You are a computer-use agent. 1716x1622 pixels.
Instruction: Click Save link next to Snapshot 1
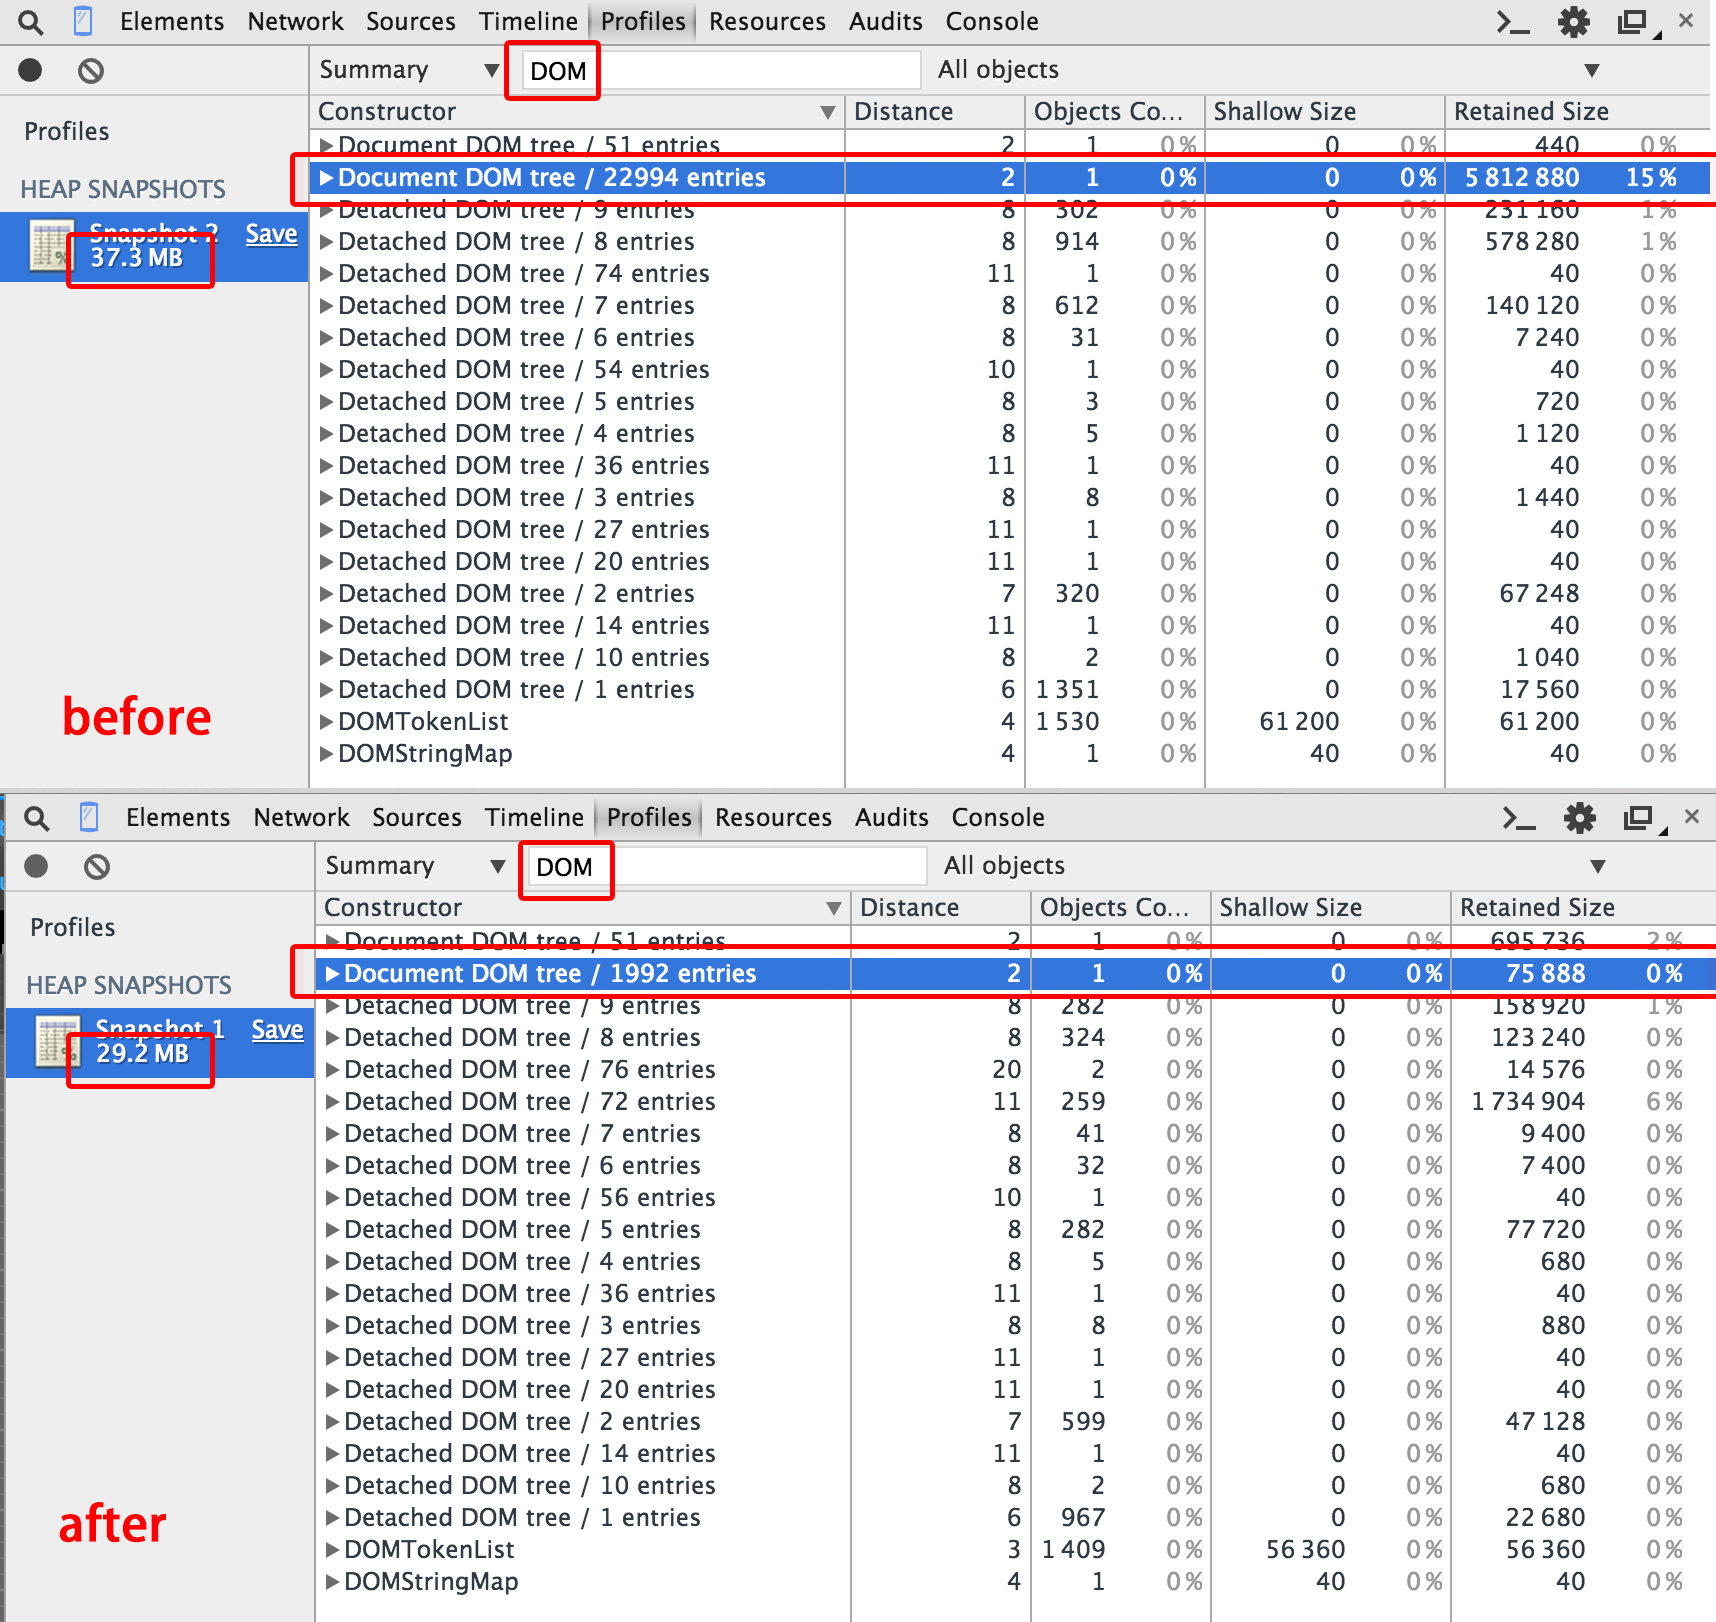coord(277,1029)
